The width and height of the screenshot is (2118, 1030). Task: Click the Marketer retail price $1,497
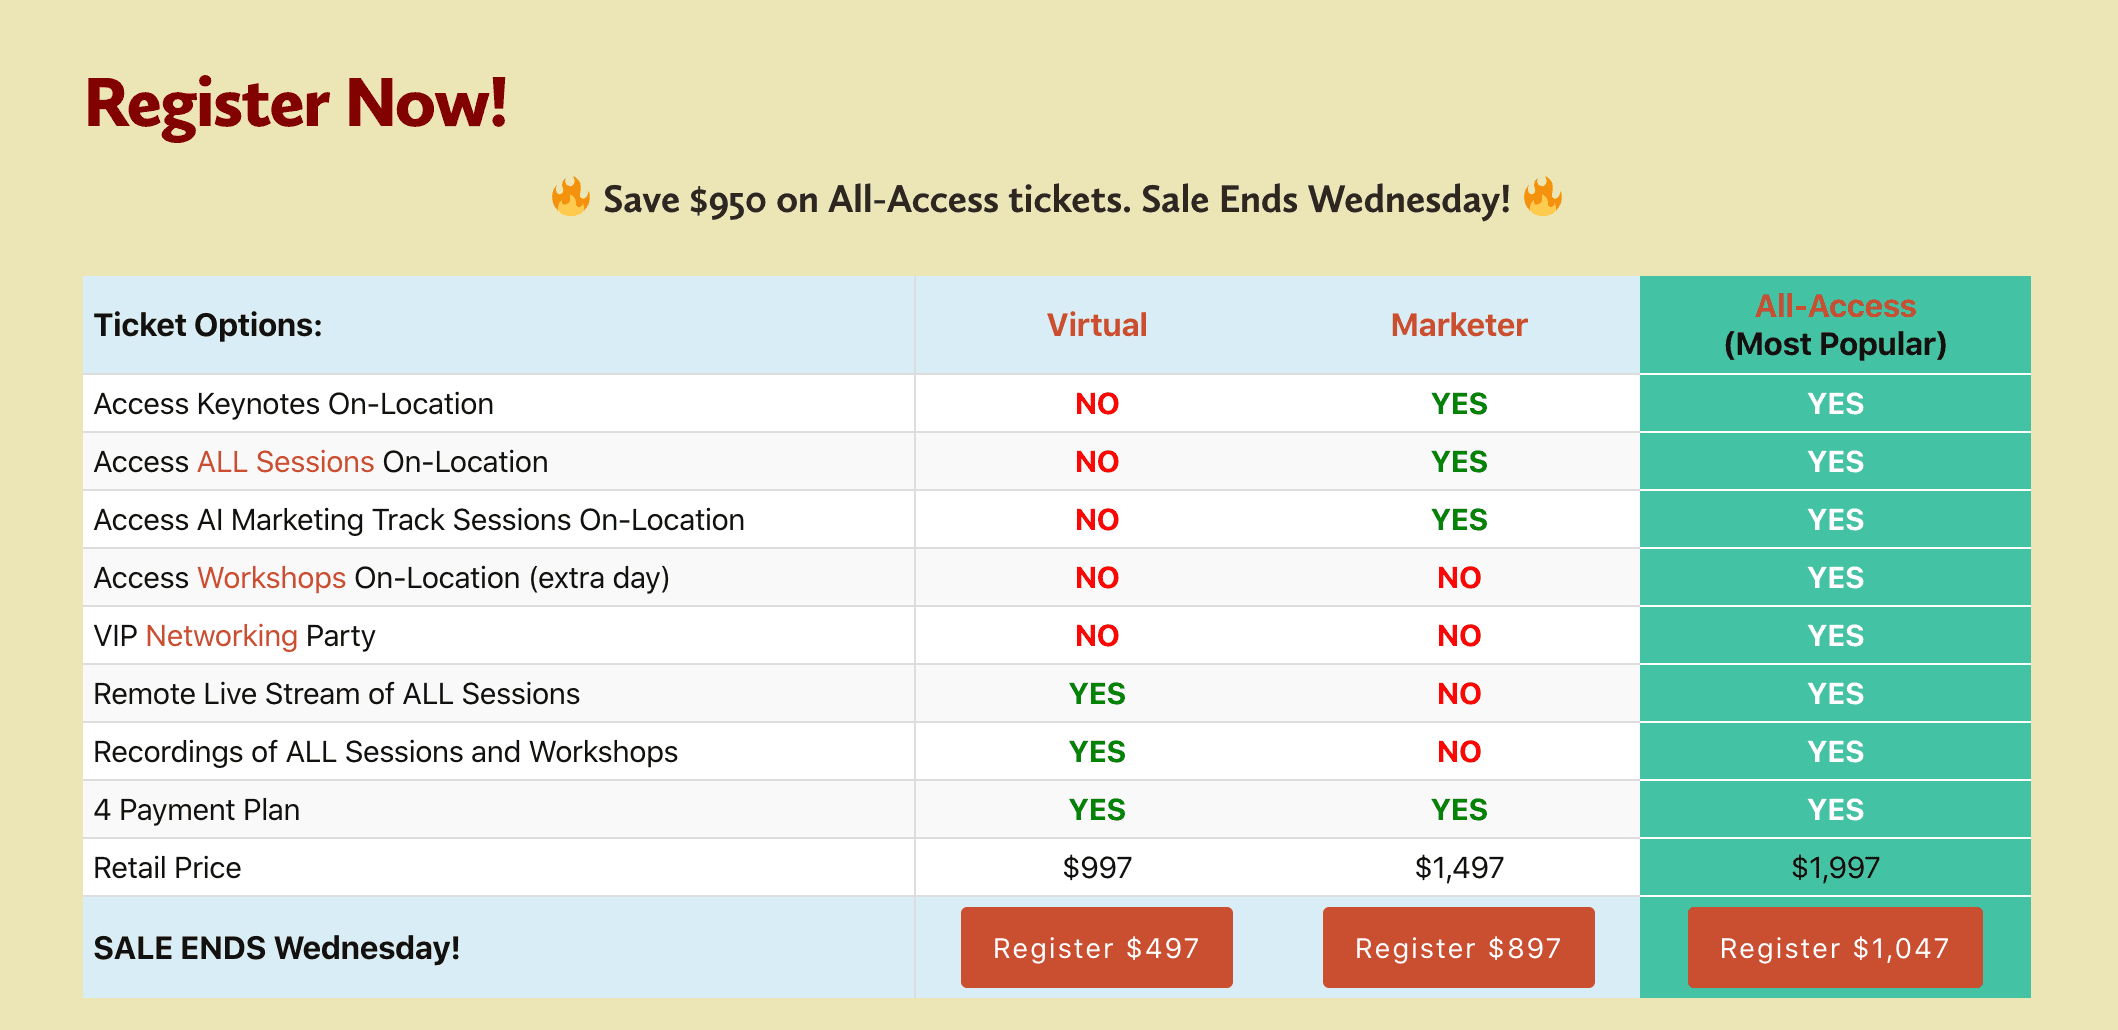1458,867
